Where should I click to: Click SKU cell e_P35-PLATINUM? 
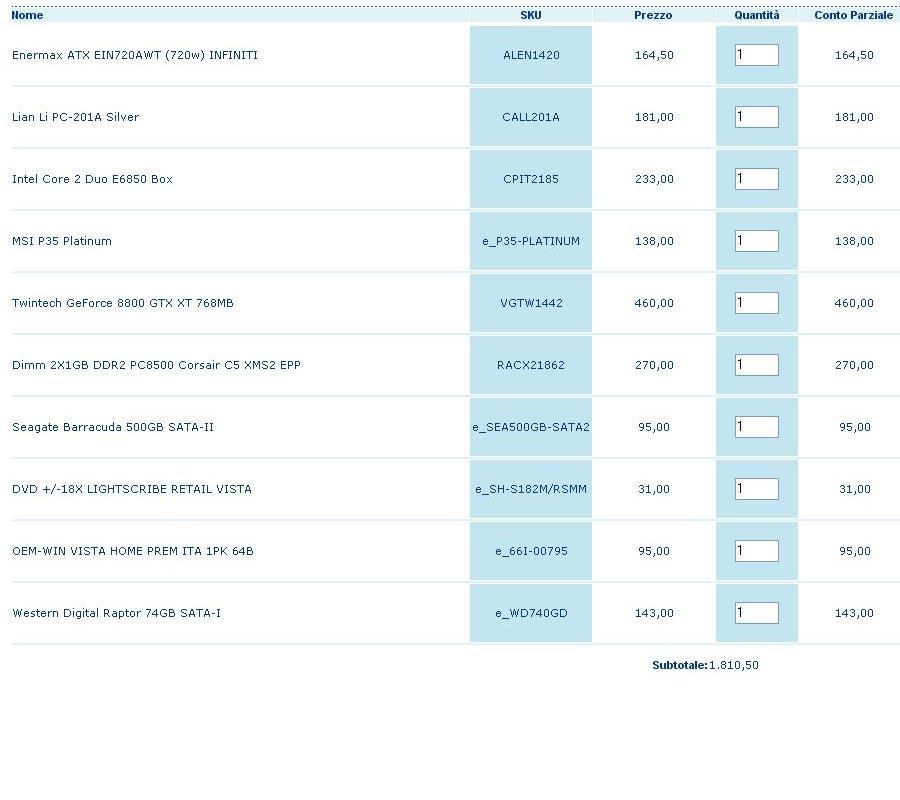[531, 241]
